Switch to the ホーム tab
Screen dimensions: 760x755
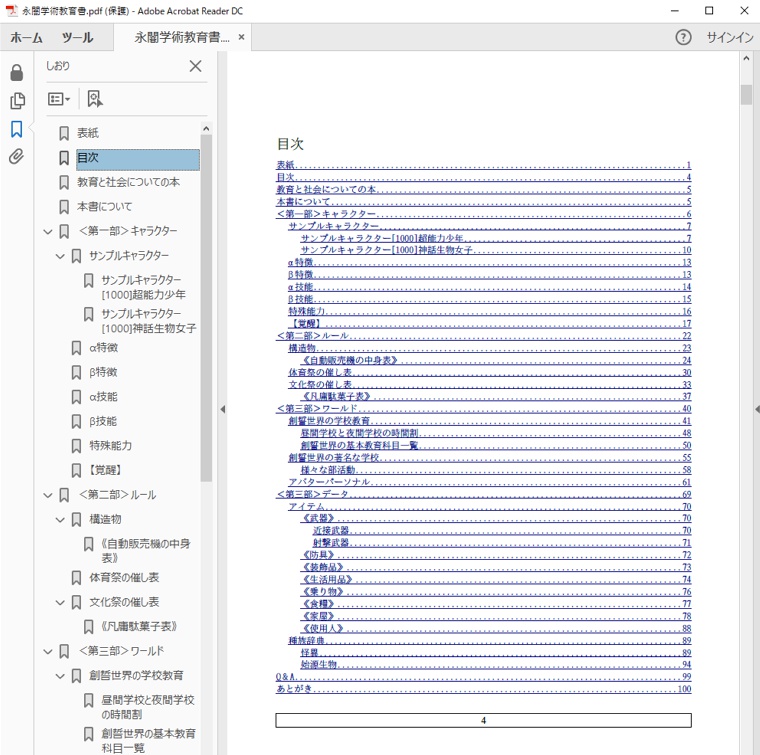26,37
